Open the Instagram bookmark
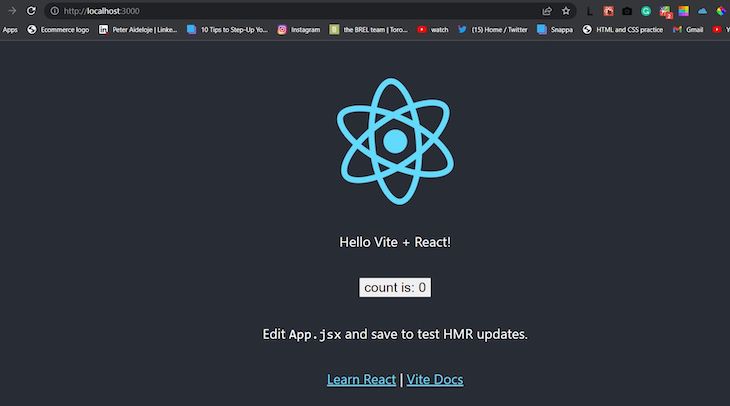730x406 pixels. pos(299,30)
